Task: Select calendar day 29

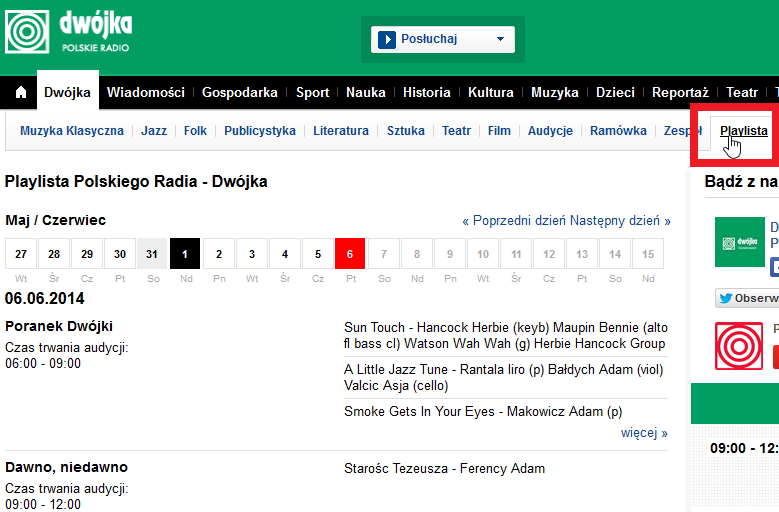Action: point(87,254)
